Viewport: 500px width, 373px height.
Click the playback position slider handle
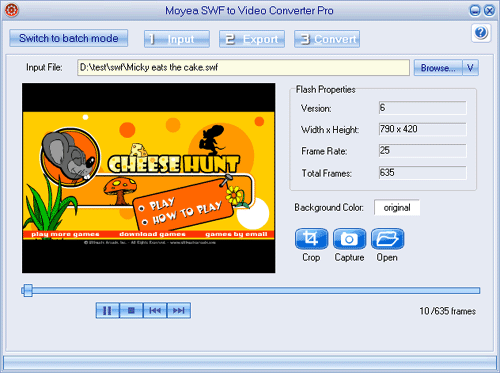click(x=28, y=290)
